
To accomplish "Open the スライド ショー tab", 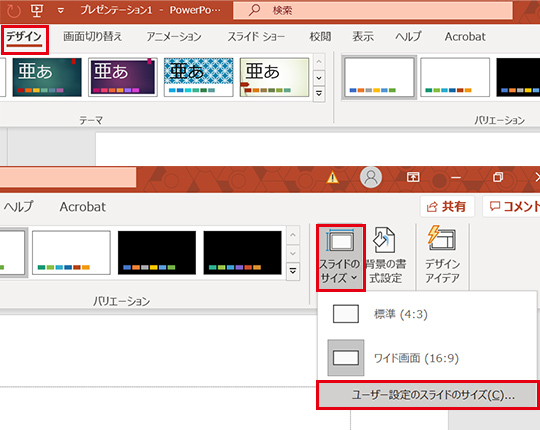I will pos(256,36).
